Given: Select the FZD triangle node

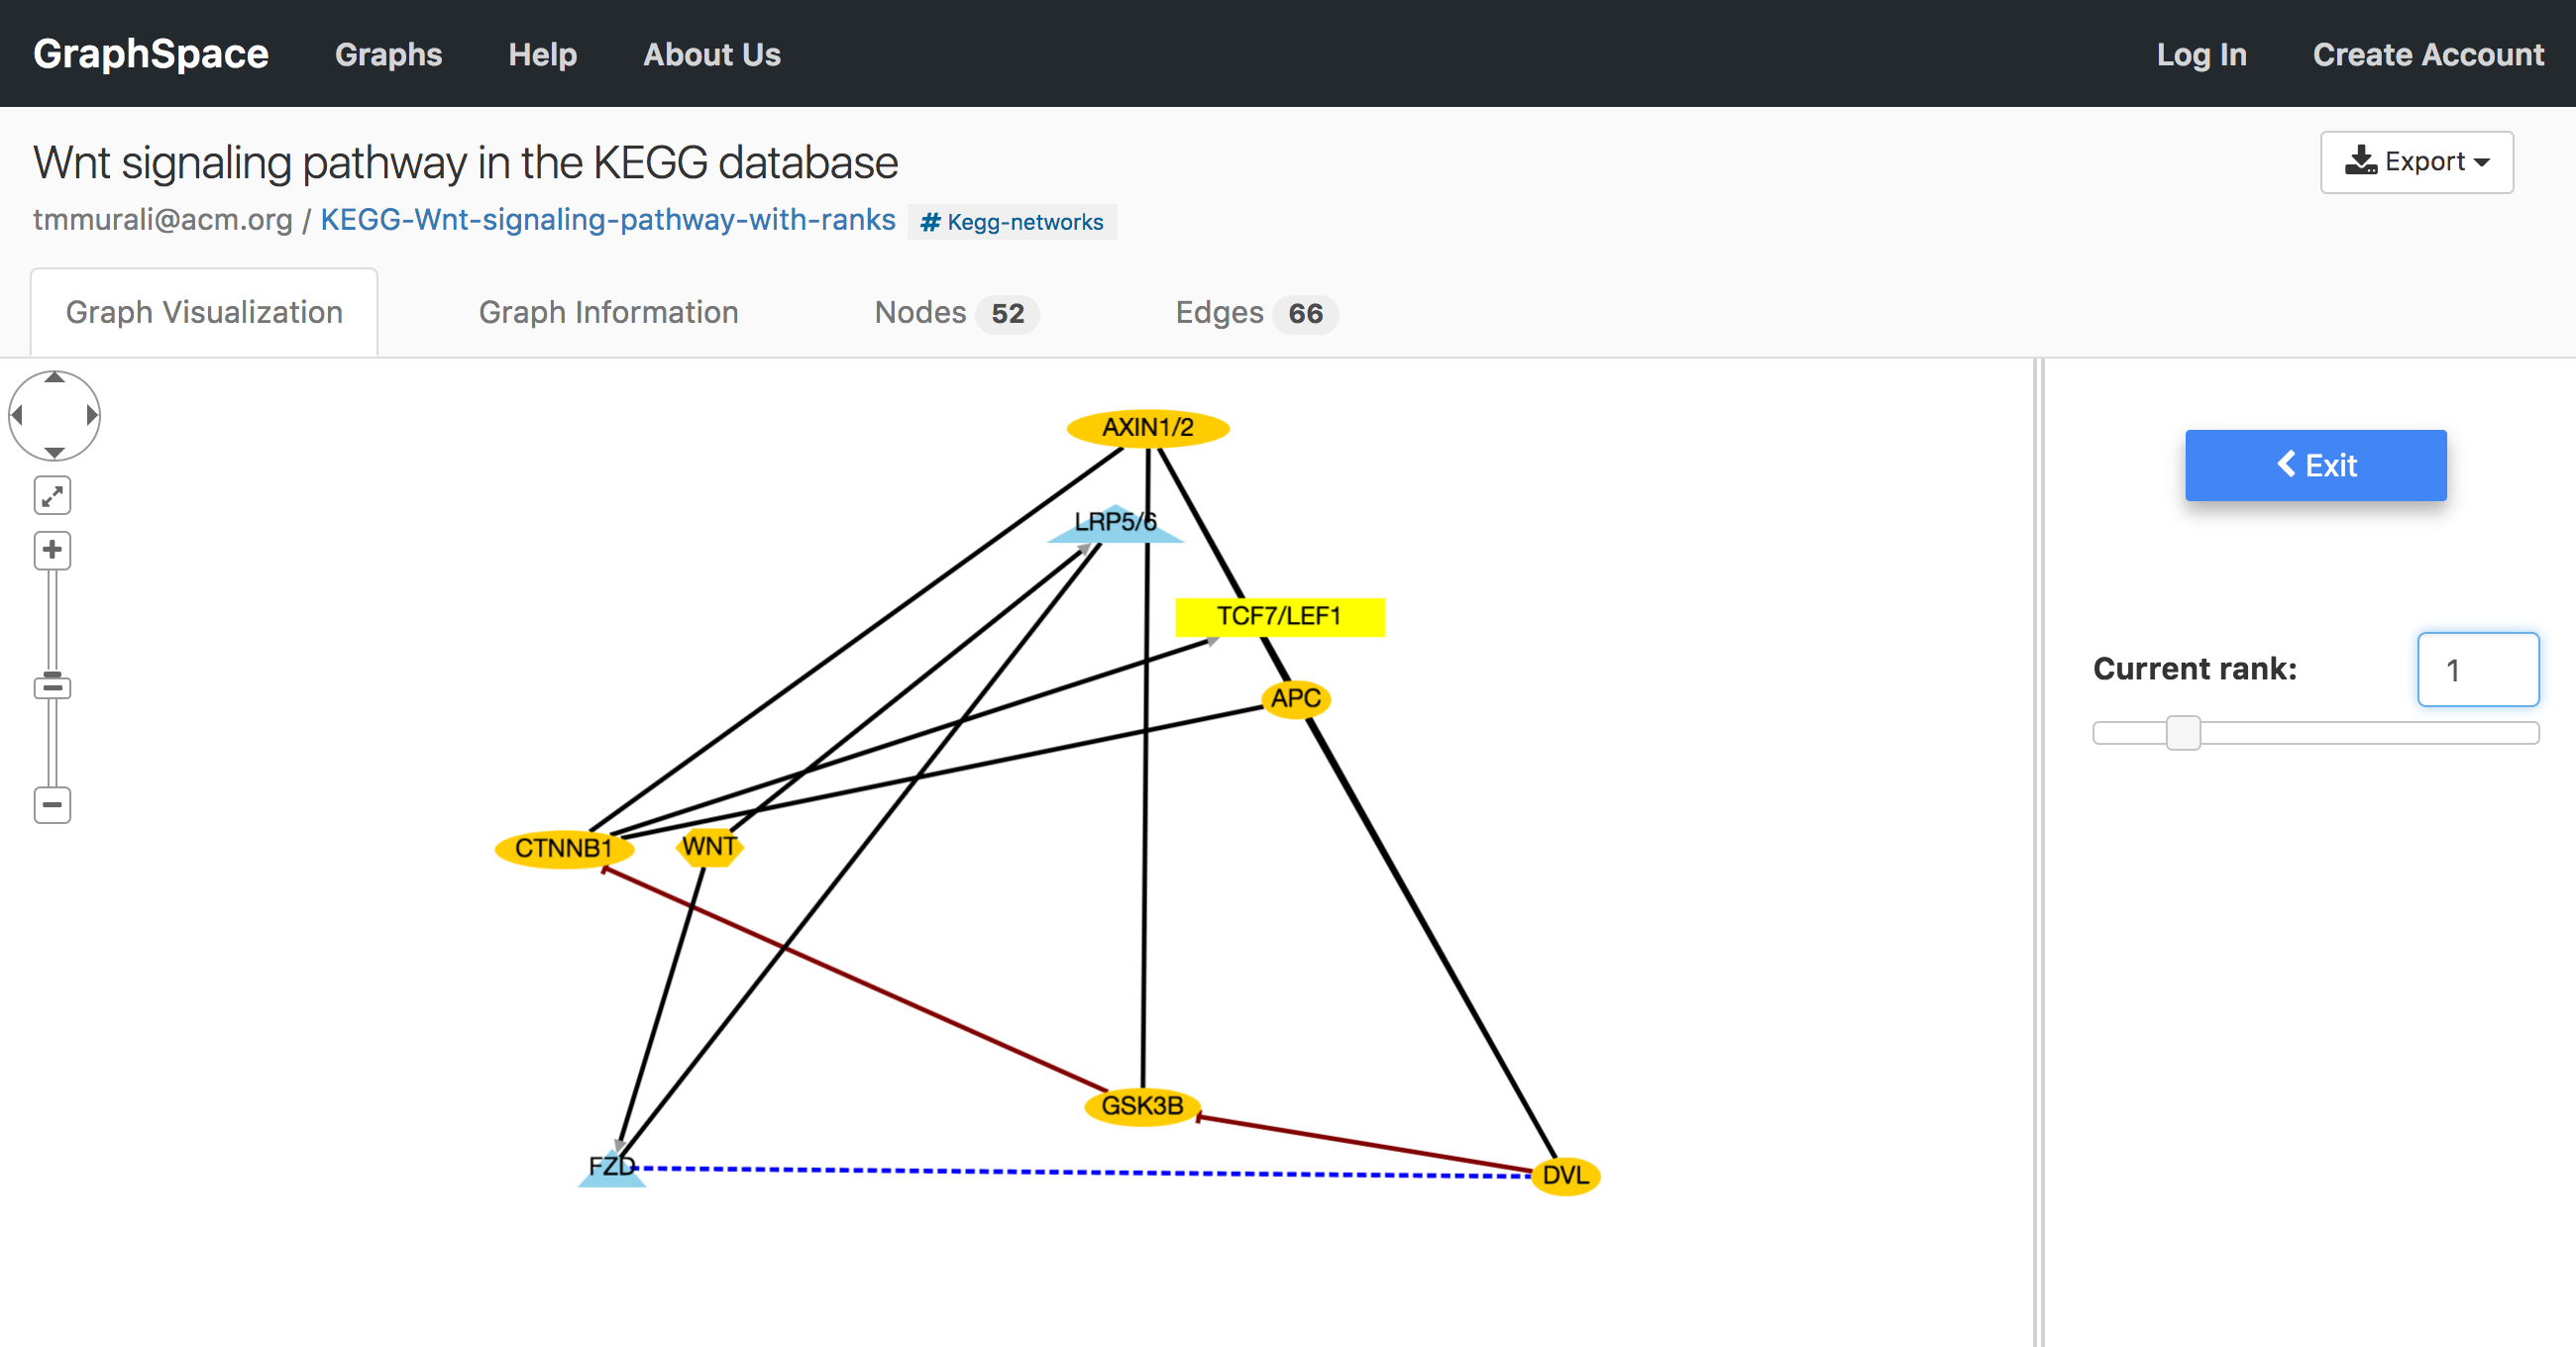Looking at the screenshot, I should point(612,1169).
